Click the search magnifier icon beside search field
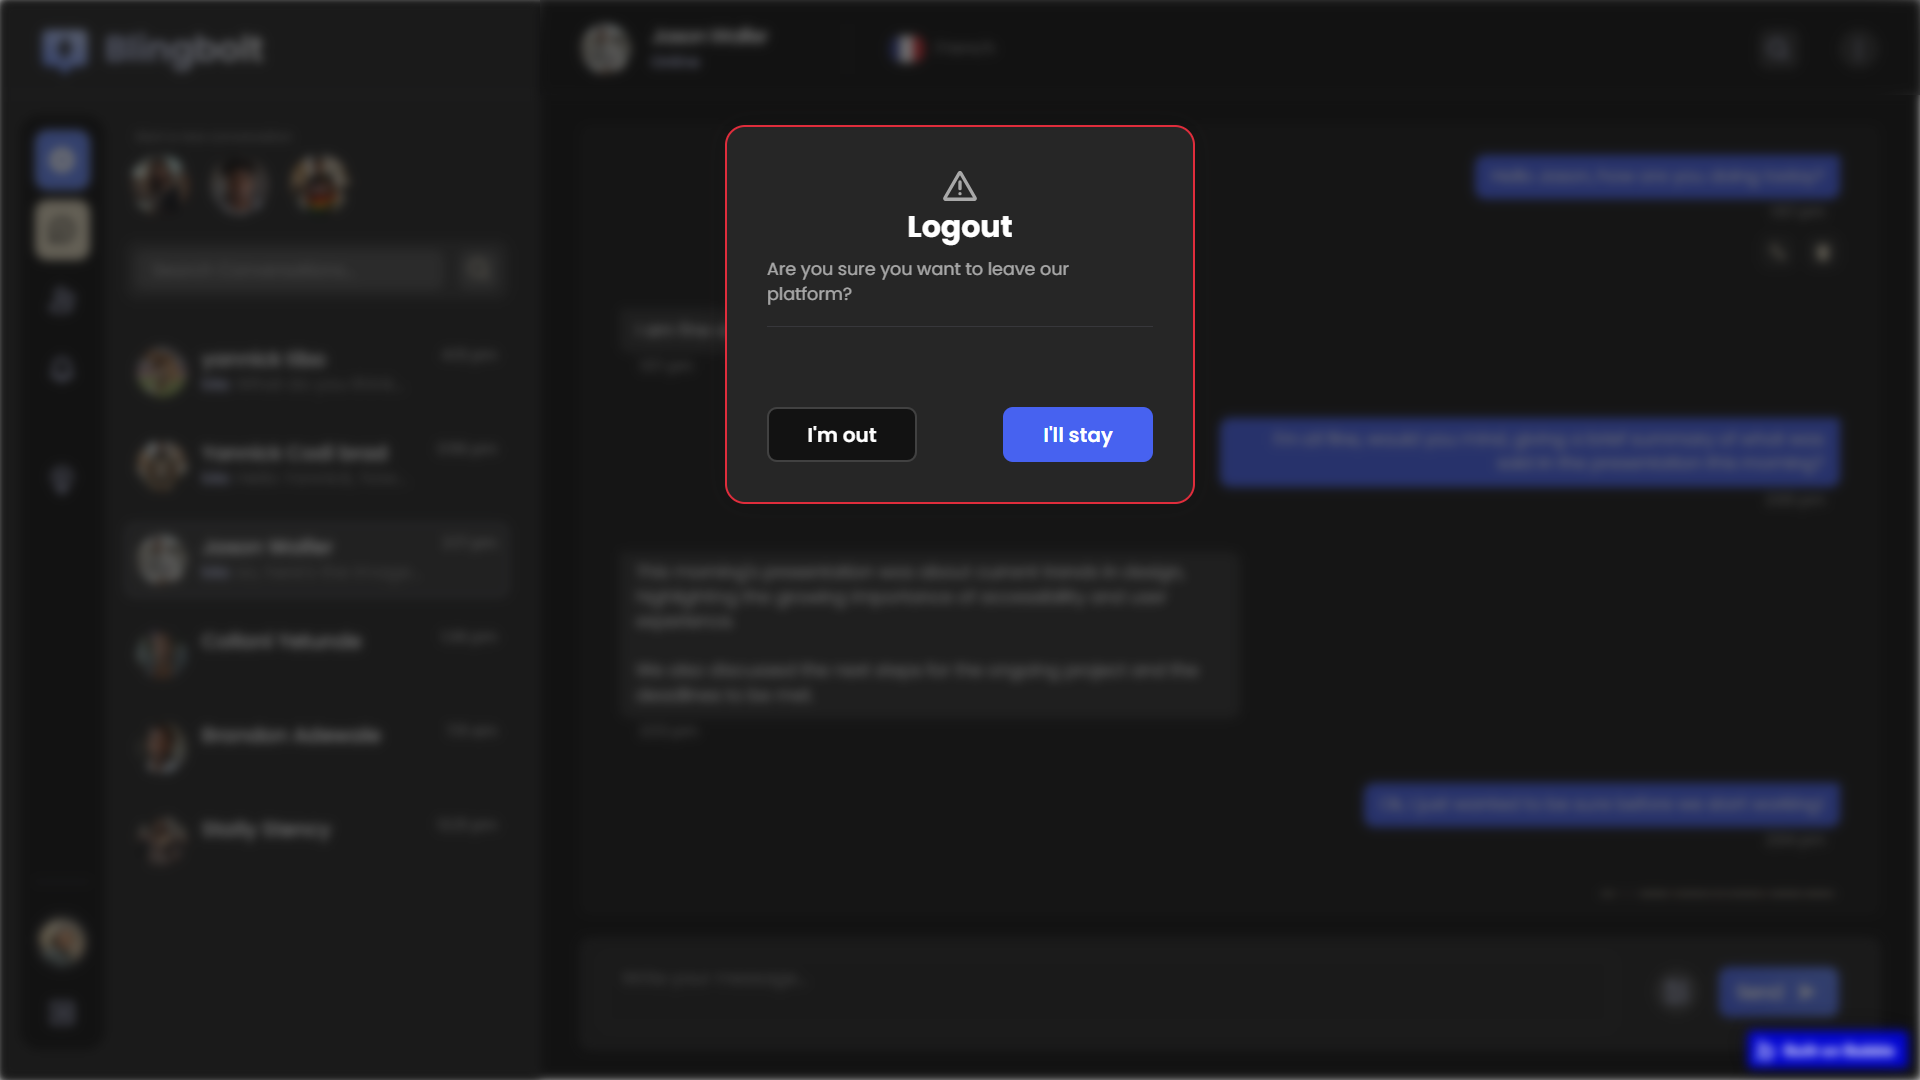Viewport: 1920px width, 1080px height. tap(480, 269)
